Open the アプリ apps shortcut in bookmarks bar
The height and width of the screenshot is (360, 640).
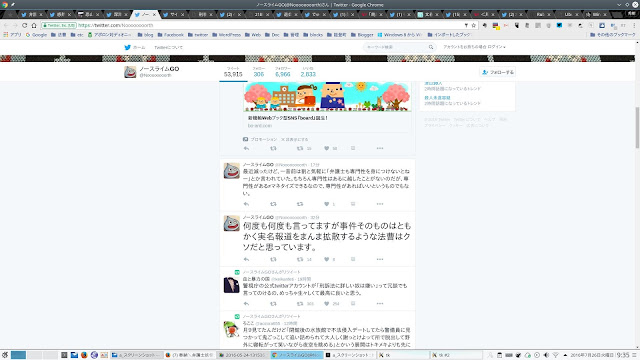pyautogui.click(x=12, y=35)
